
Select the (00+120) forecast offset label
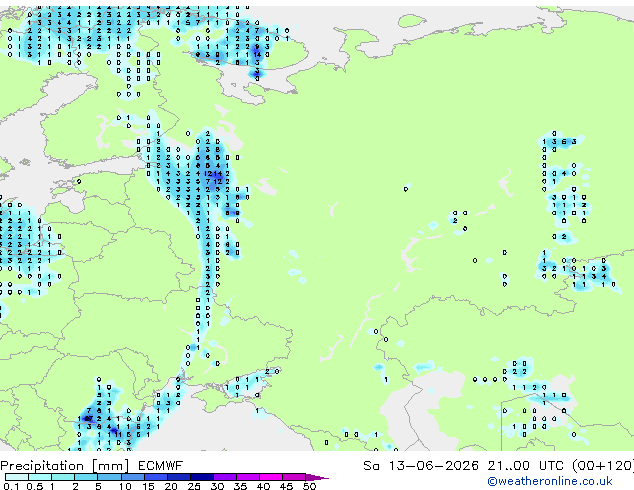click(603, 466)
